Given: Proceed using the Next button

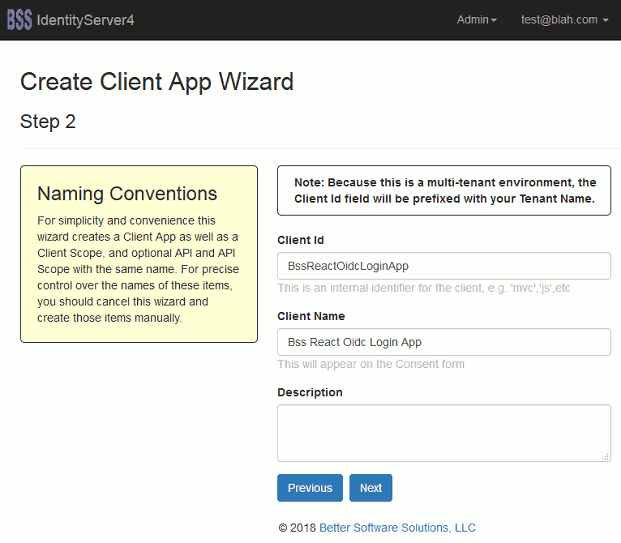Looking at the screenshot, I should [x=371, y=488].
